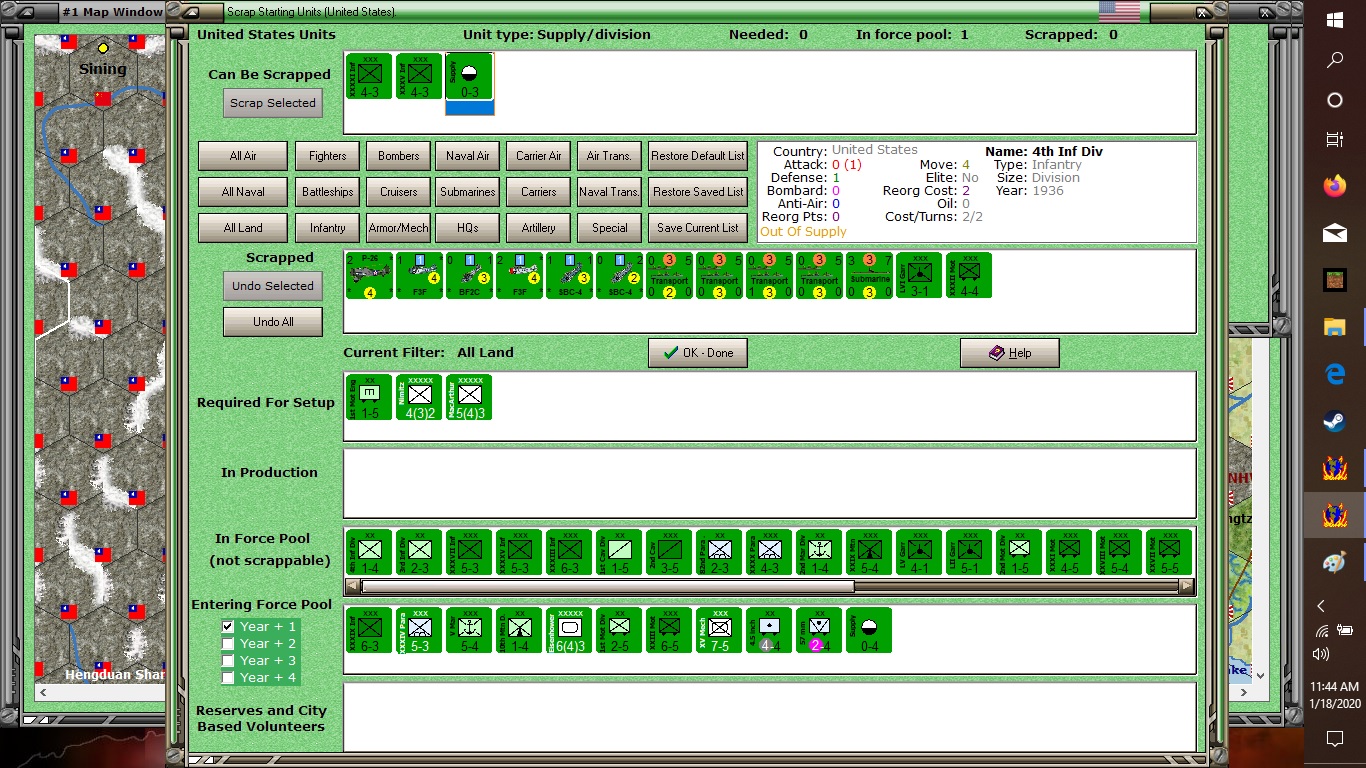
Task: Select the V Mar 5-4 marine unit
Action: (x=469, y=630)
